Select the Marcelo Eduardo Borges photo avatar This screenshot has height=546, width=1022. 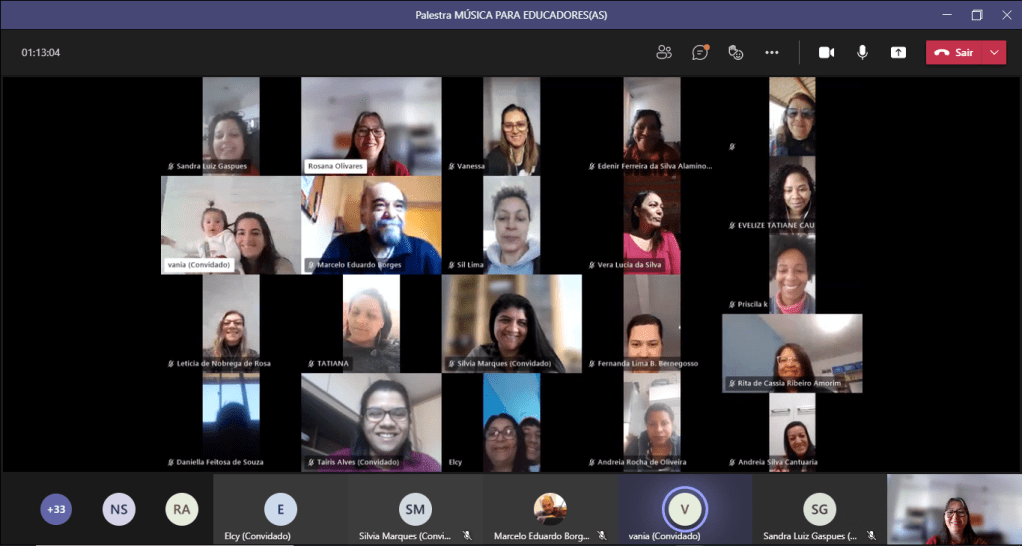click(549, 509)
